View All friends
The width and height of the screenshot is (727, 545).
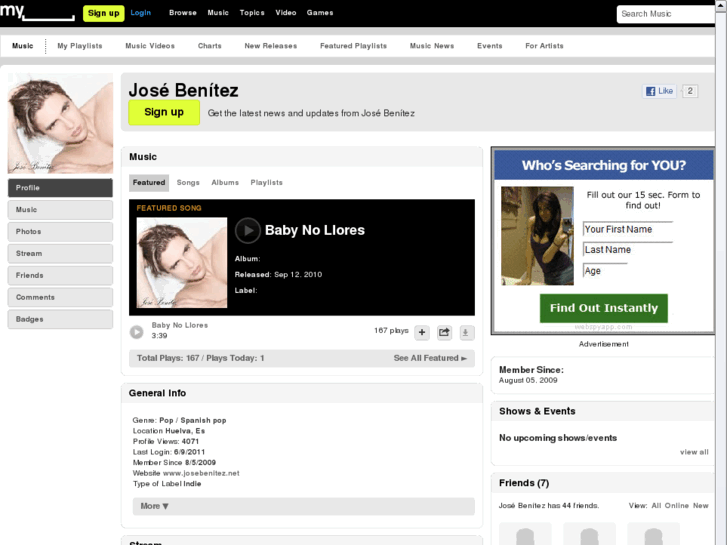pyautogui.click(x=656, y=506)
